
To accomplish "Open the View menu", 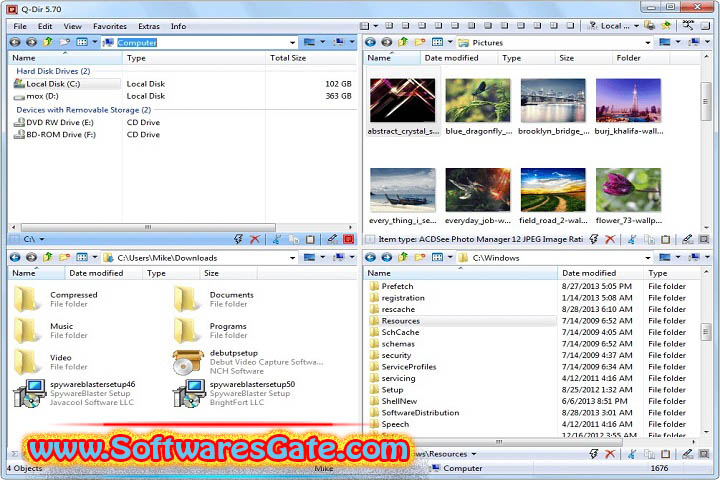I will click(73, 26).
